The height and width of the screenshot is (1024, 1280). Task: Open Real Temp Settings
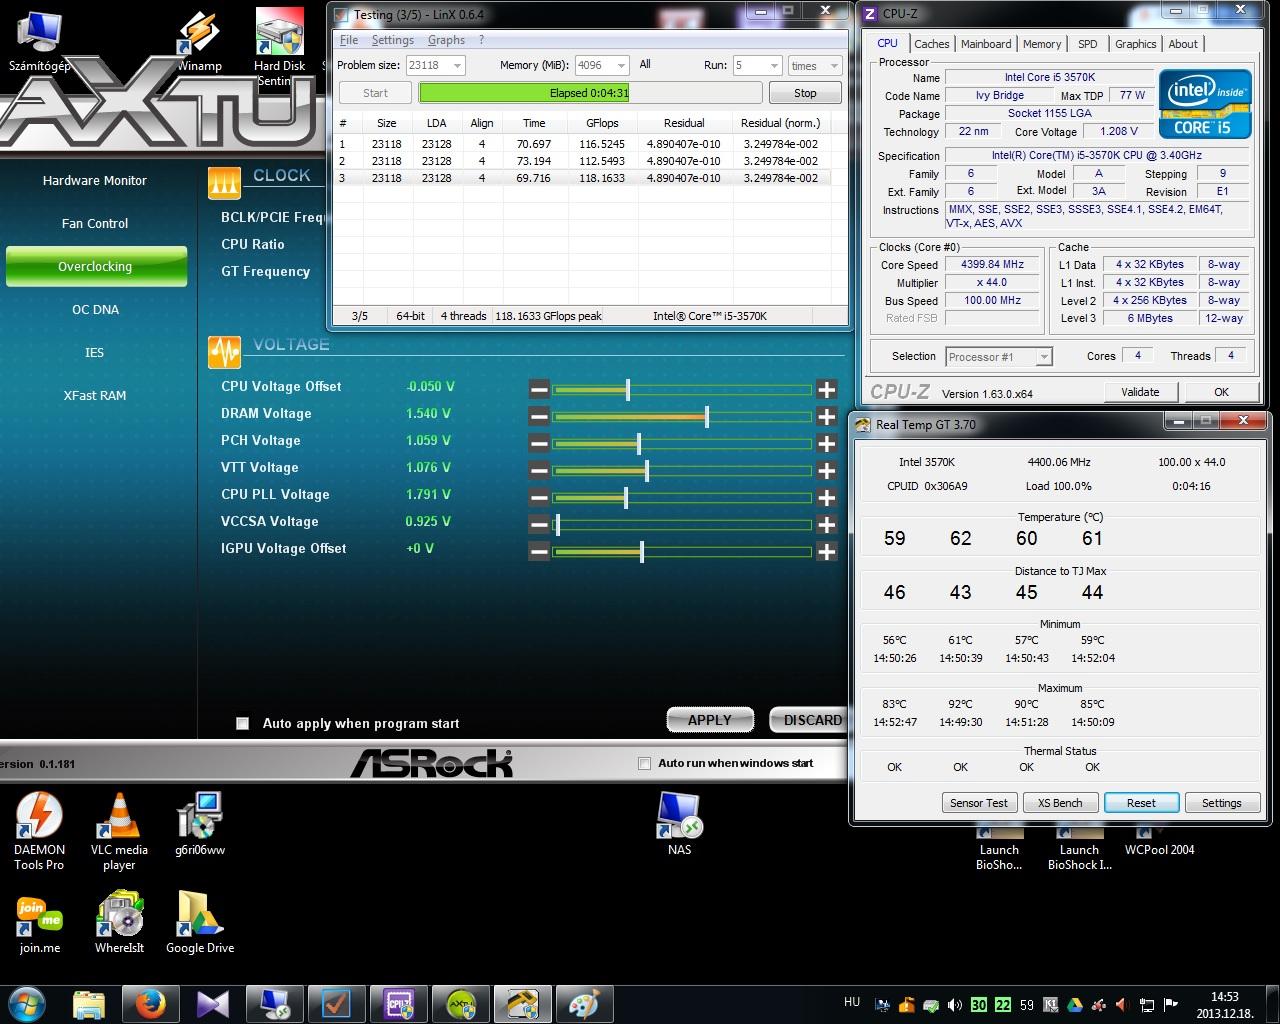click(x=1221, y=803)
